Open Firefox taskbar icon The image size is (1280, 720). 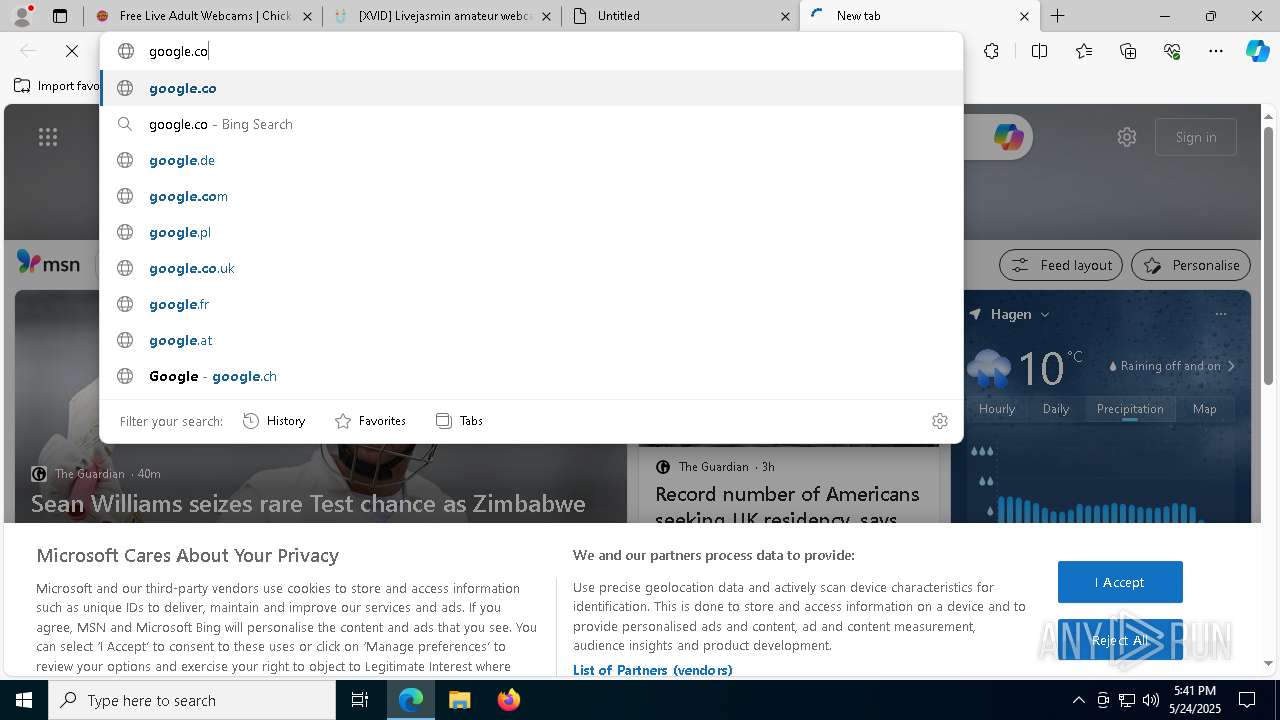pos(508,700)
